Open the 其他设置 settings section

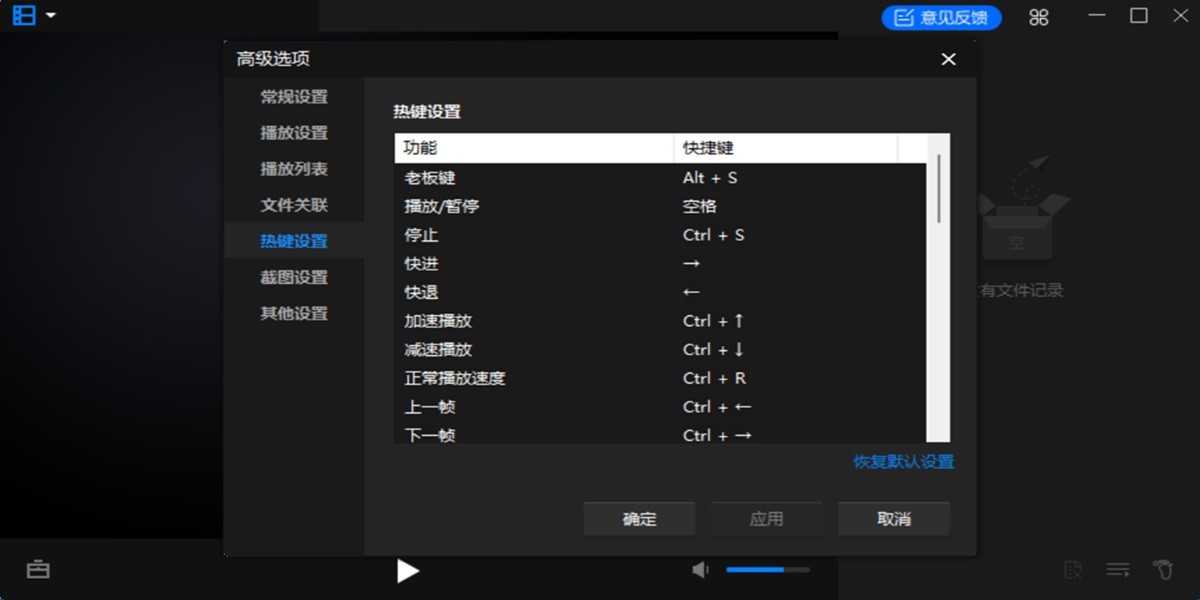295,312
